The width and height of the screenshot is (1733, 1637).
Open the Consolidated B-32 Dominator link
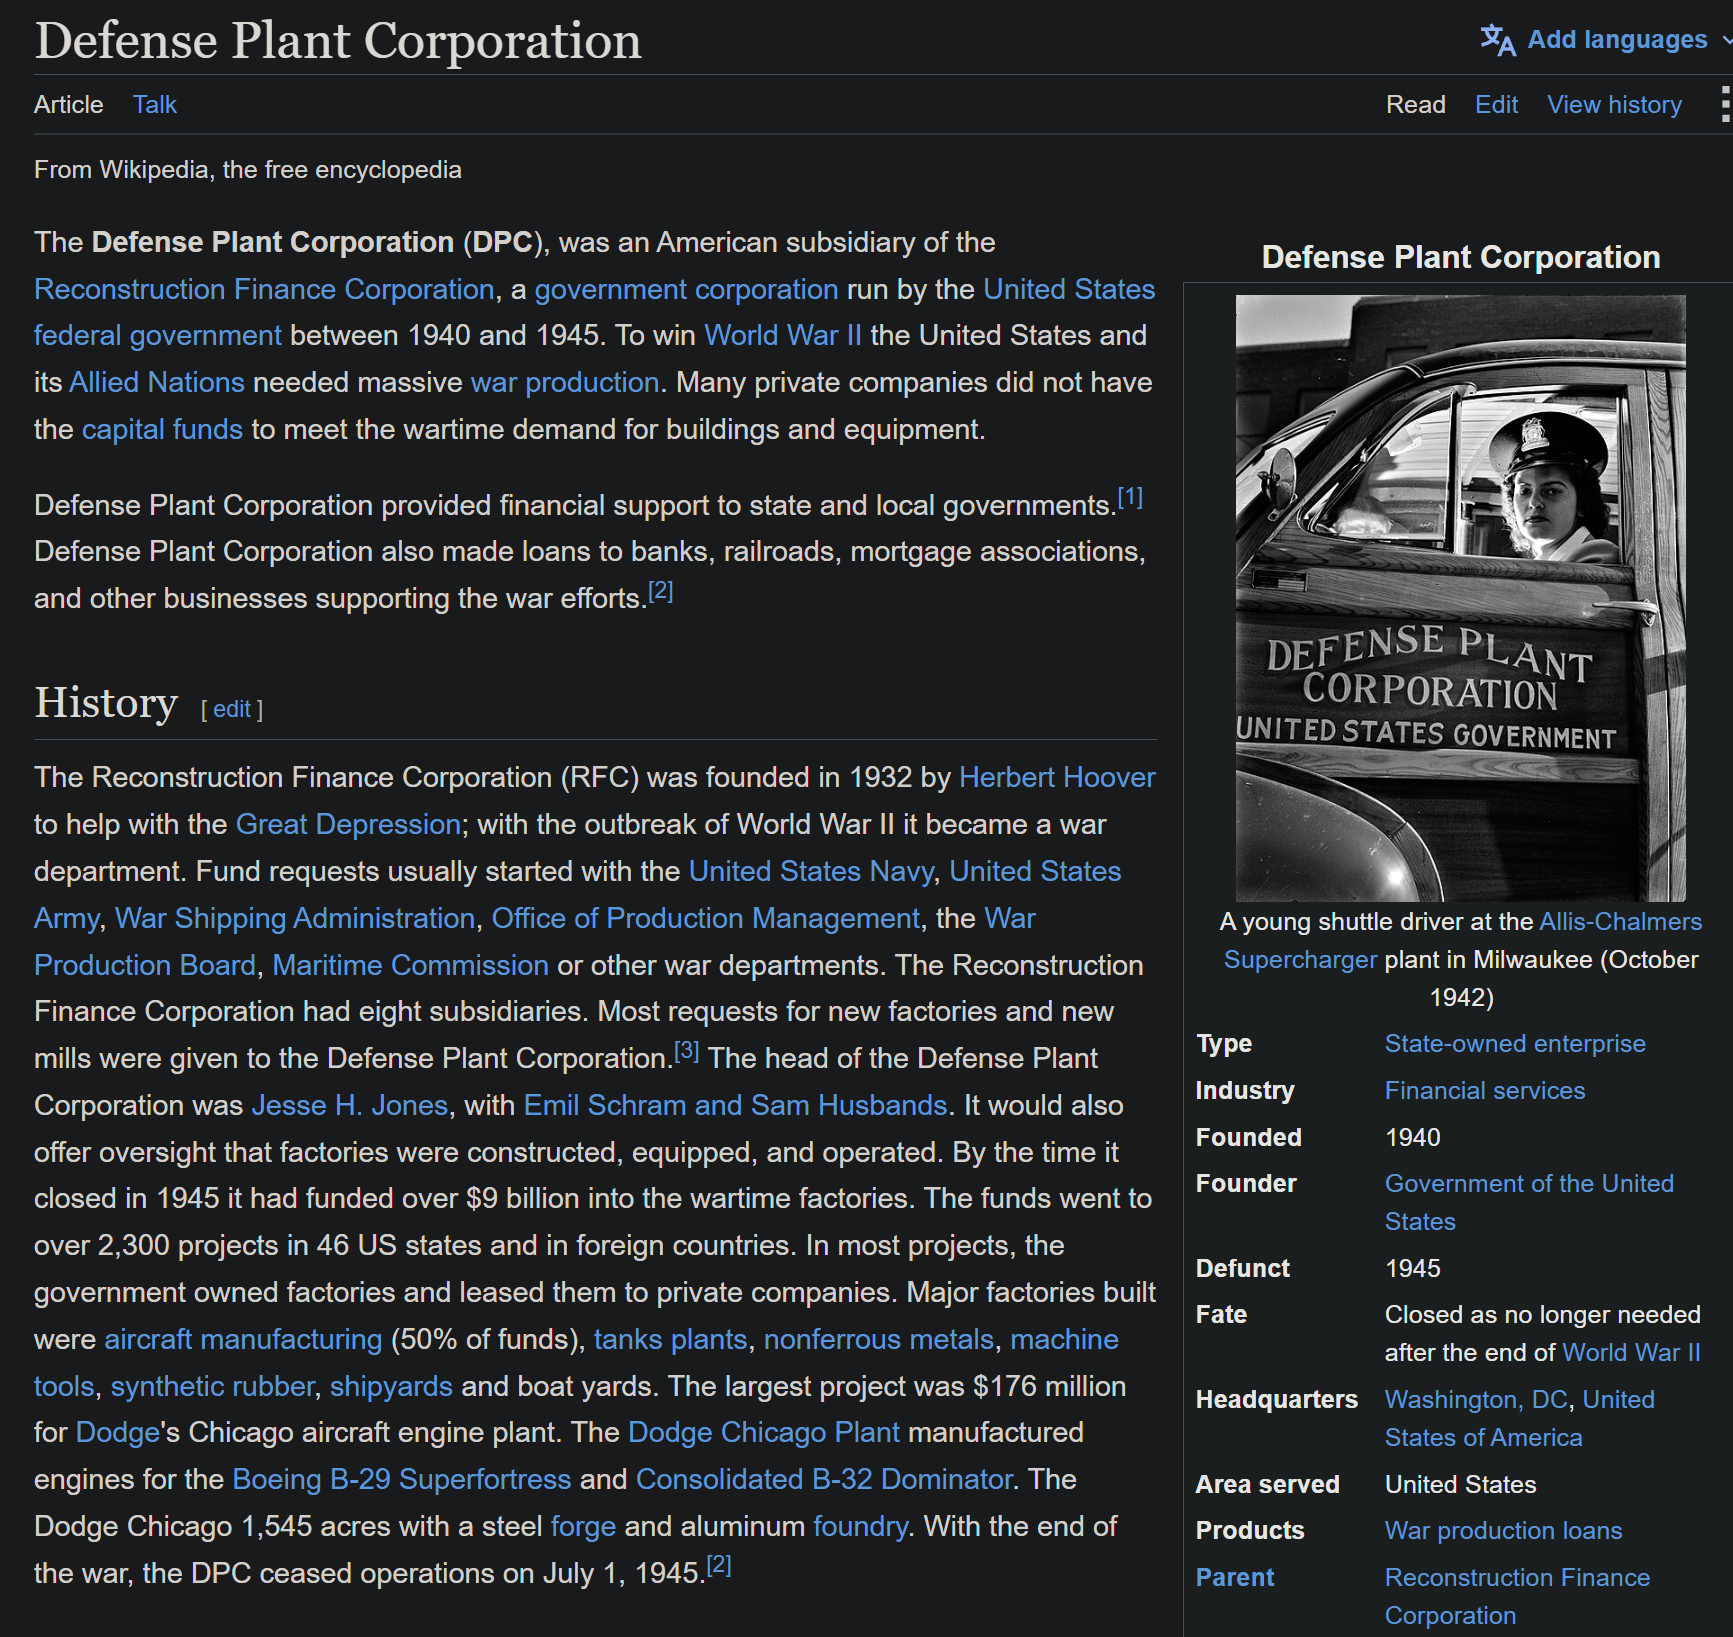point(824,1479)
